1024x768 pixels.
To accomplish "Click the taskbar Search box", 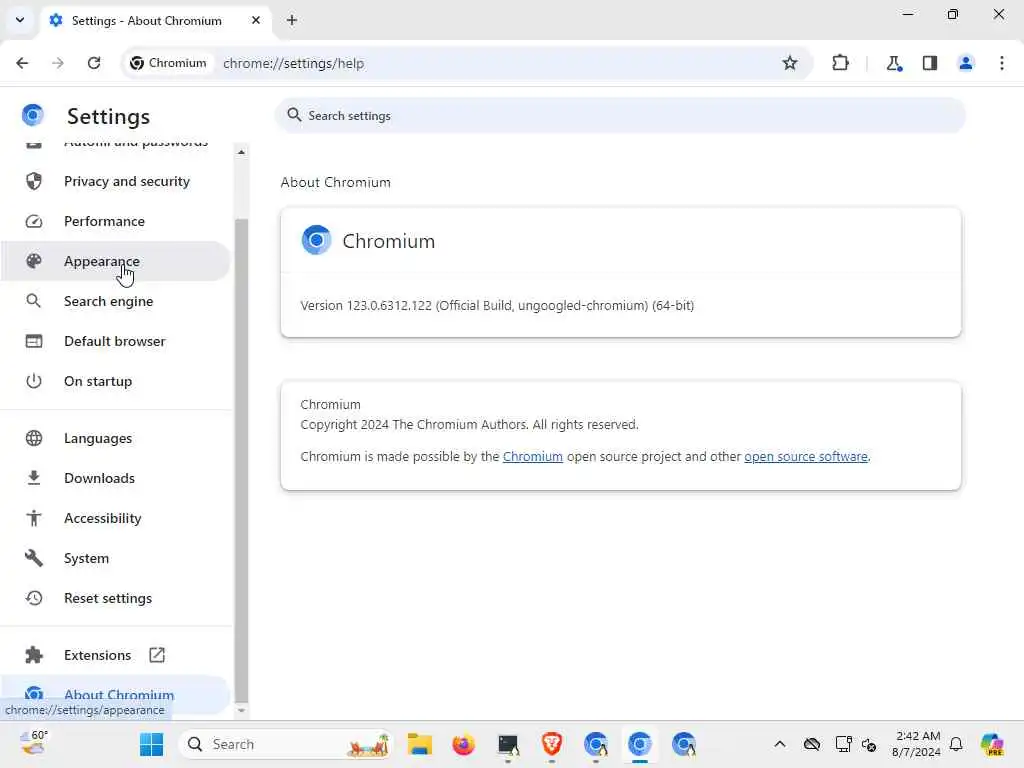I will click(x=286, y=744).
